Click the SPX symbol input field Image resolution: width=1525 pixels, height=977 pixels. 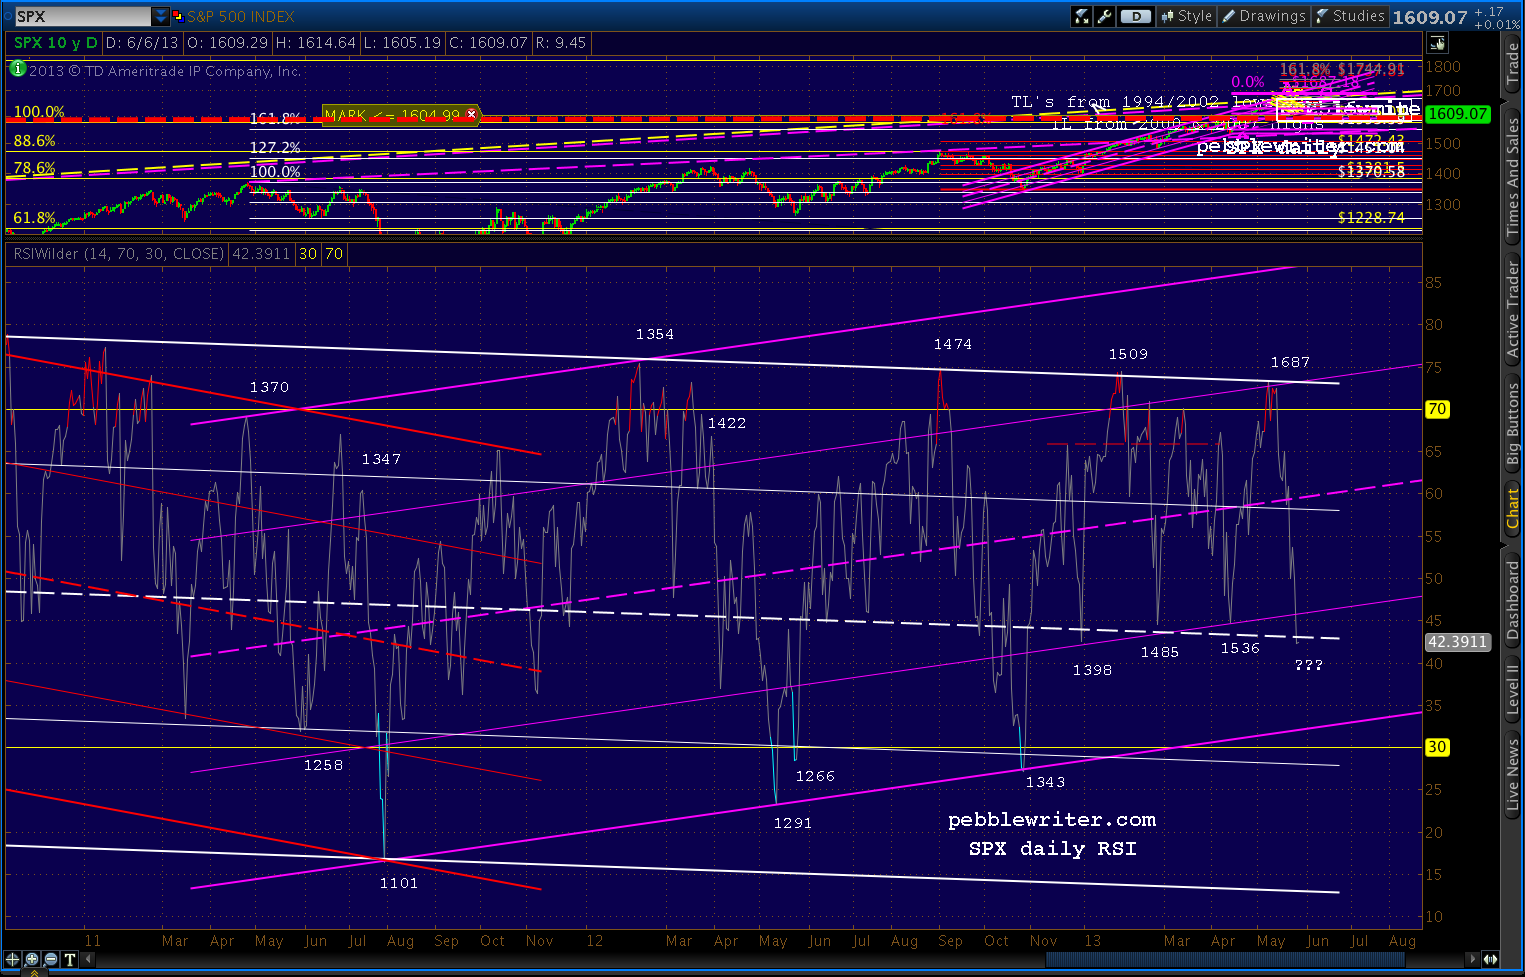click(83, 16)
